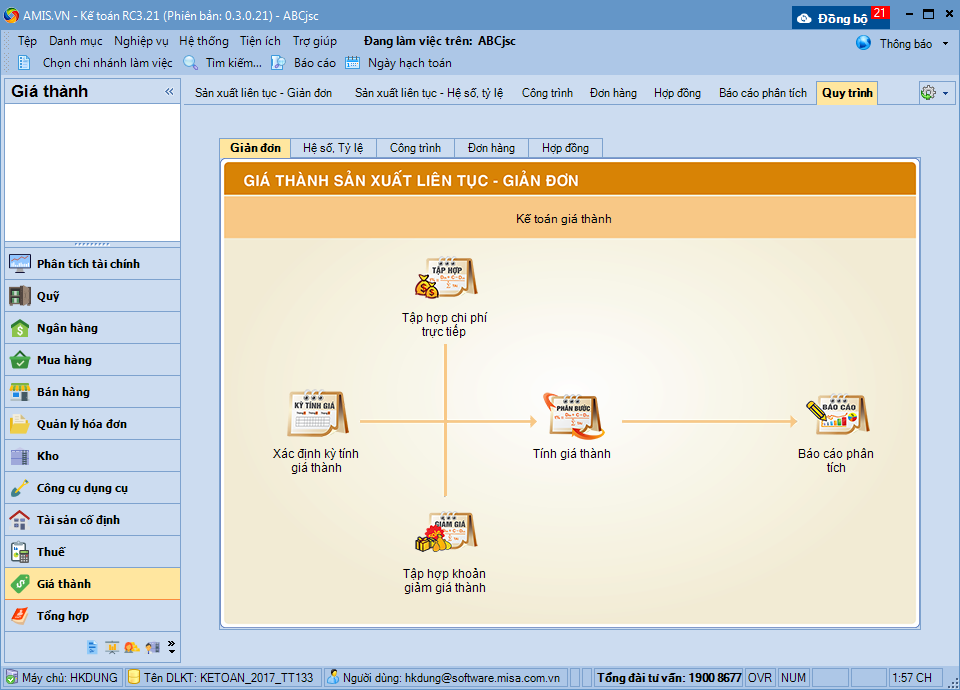Click the Tập hợp khoản giảm giá thành icon

pyautogui.click(x=445, y=535)
